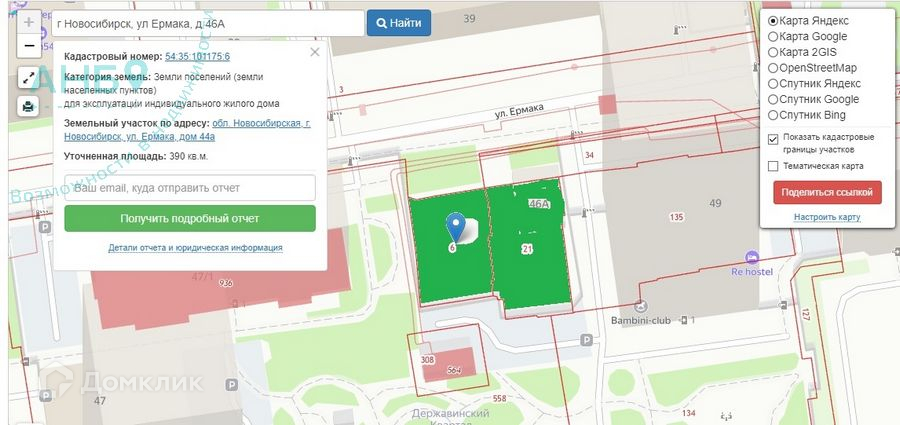This screenshot has width=900, height=425.
Task: Click the Поделиться ссылкой button
Action: pyautogui.click(x=827, y=192)
